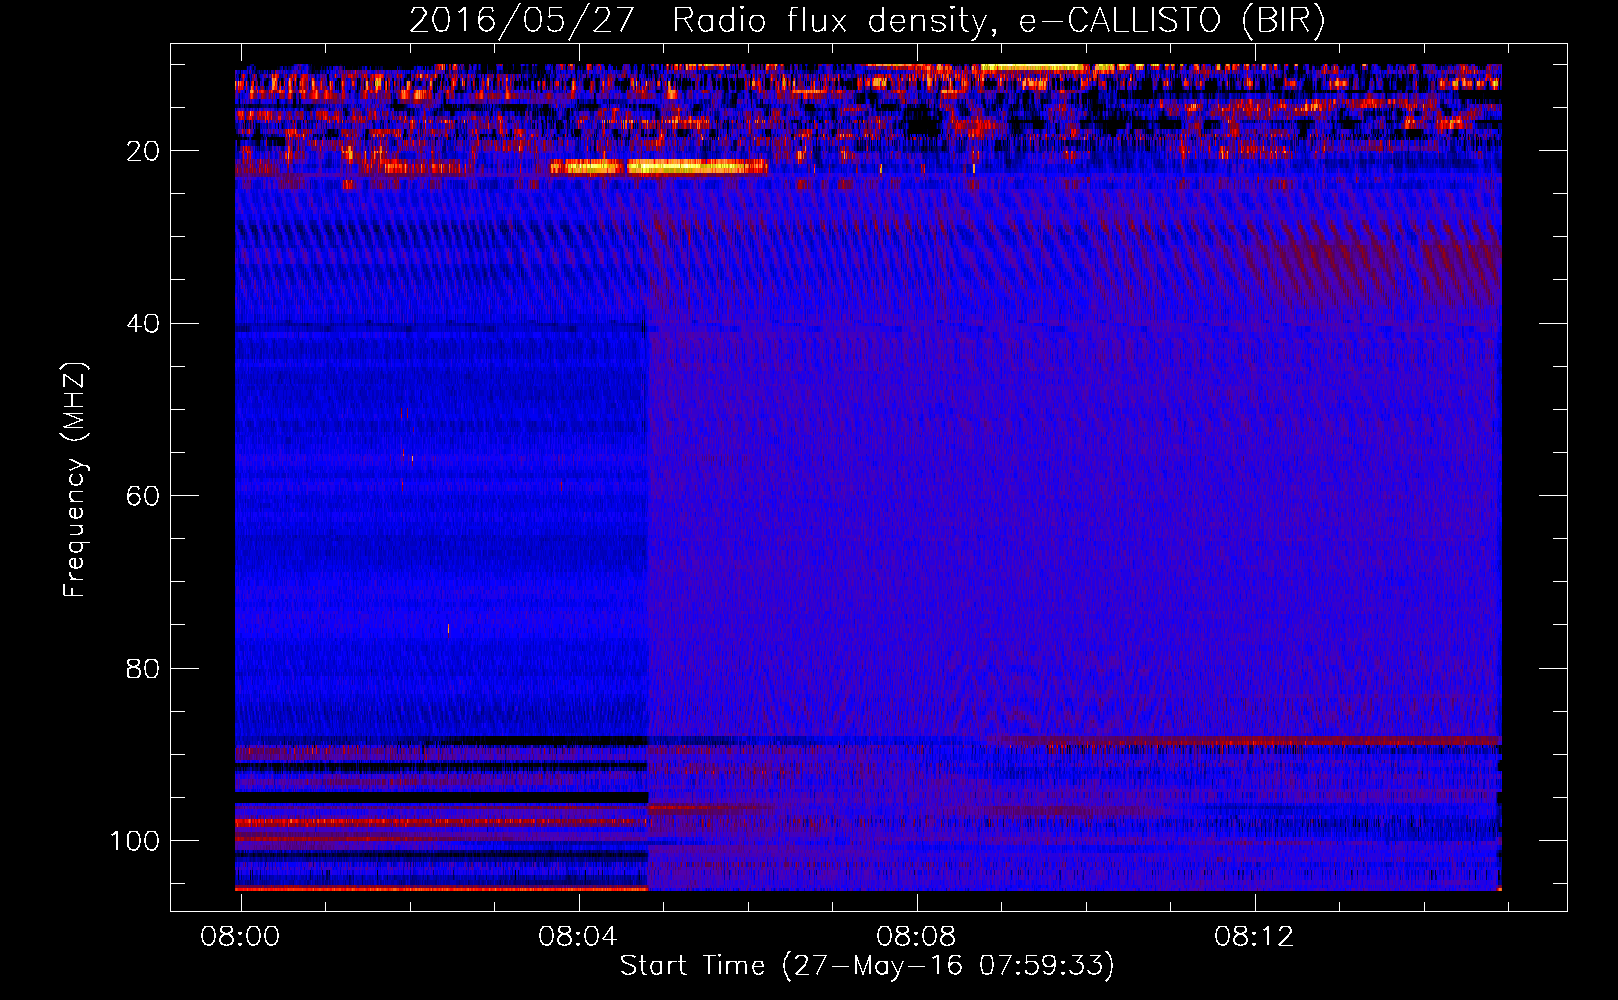
Task: Click the 08:00 time tick label
Action: point(240,937)
